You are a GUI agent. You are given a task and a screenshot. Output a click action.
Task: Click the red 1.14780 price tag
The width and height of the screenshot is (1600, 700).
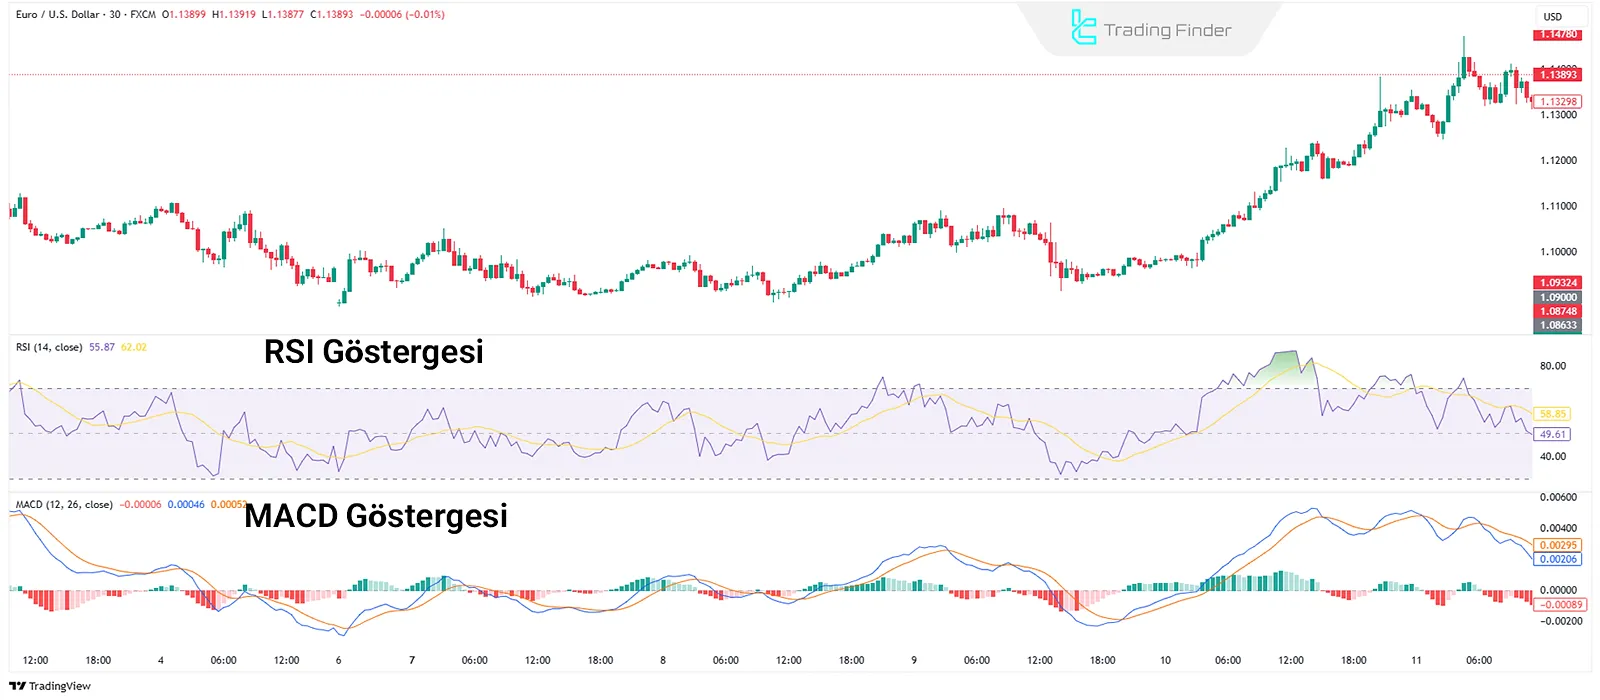pyautogui.click(x=1557, y=35)
